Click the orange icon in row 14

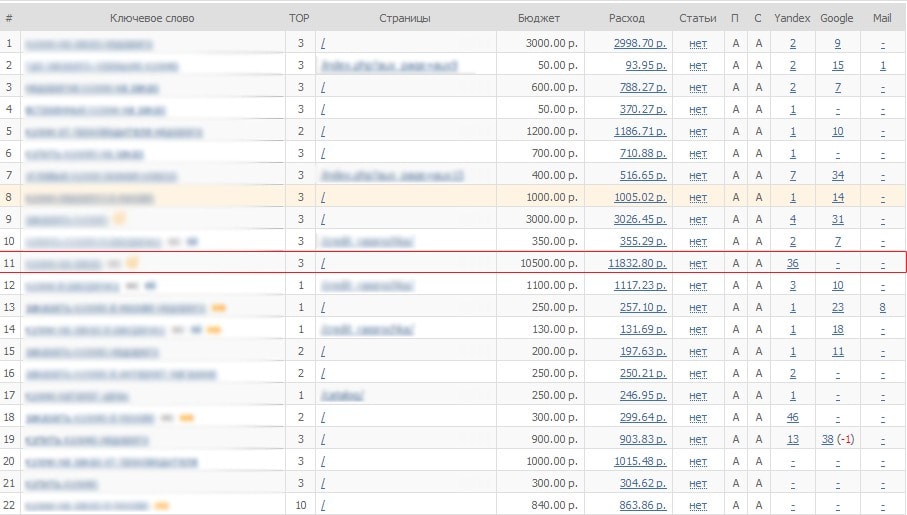point(214,329)
